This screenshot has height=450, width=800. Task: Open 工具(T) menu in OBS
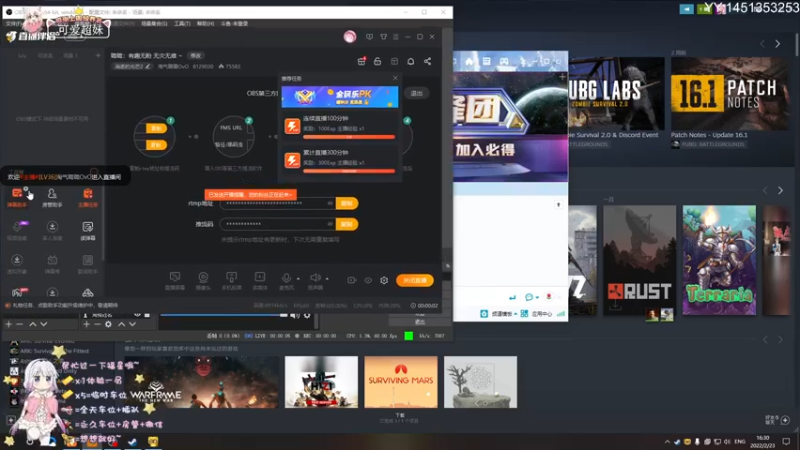coord(182,23)
